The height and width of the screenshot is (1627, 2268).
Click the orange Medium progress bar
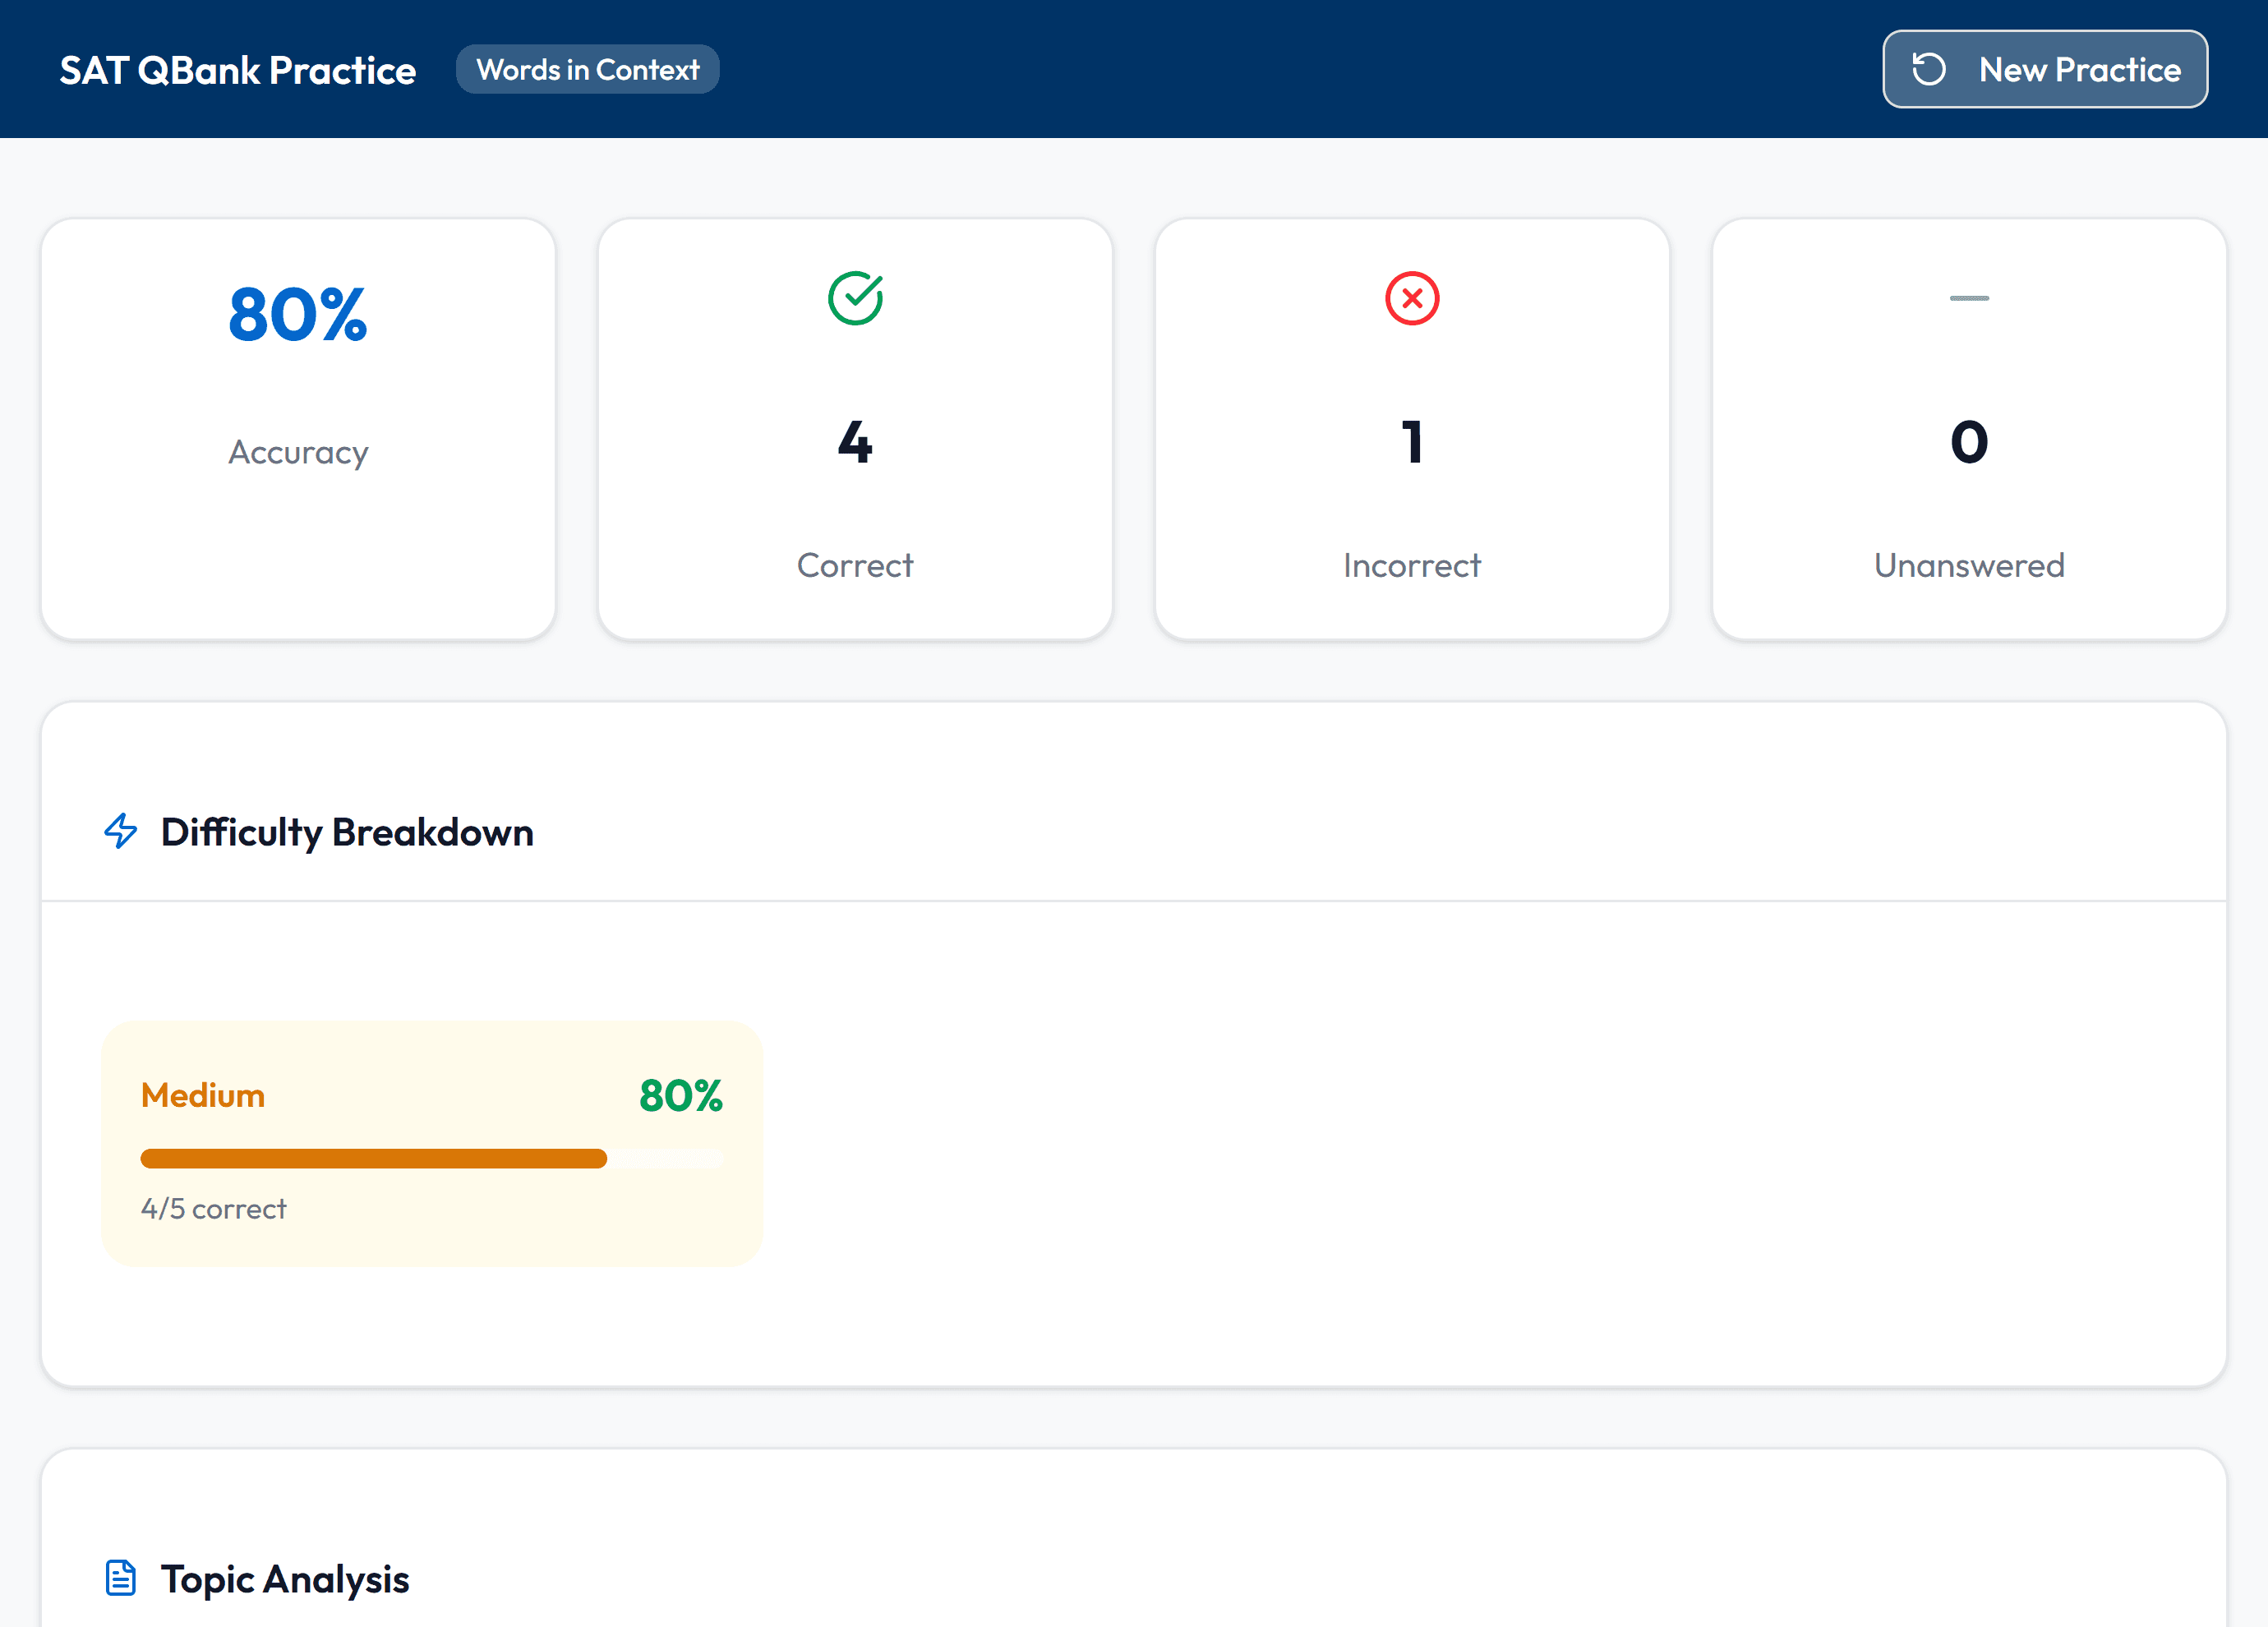coord(432,1158)
